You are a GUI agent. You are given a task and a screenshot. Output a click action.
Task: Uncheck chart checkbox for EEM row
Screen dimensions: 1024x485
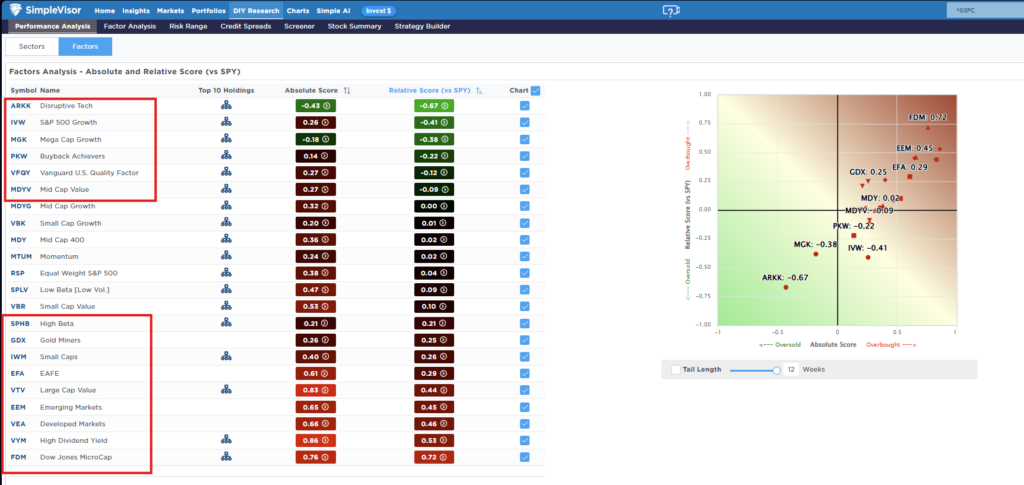tap(525, 407)
